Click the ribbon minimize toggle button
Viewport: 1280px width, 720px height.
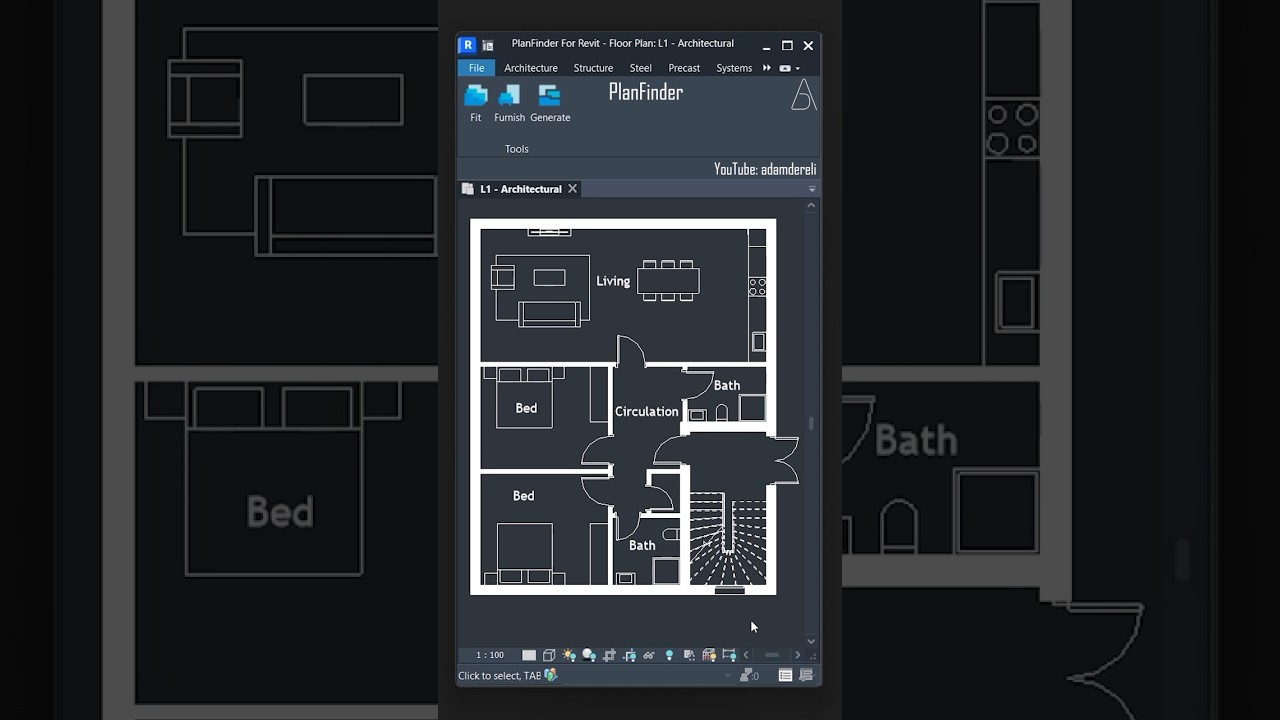click(x=785, y=68)
